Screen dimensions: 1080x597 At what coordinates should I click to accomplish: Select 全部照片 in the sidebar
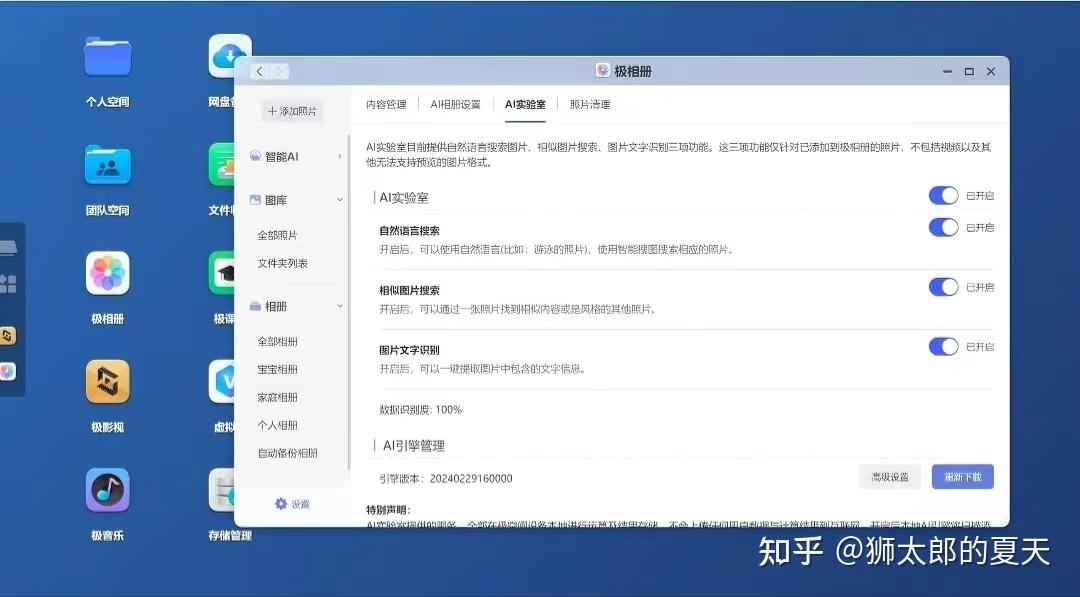(277, 235)
